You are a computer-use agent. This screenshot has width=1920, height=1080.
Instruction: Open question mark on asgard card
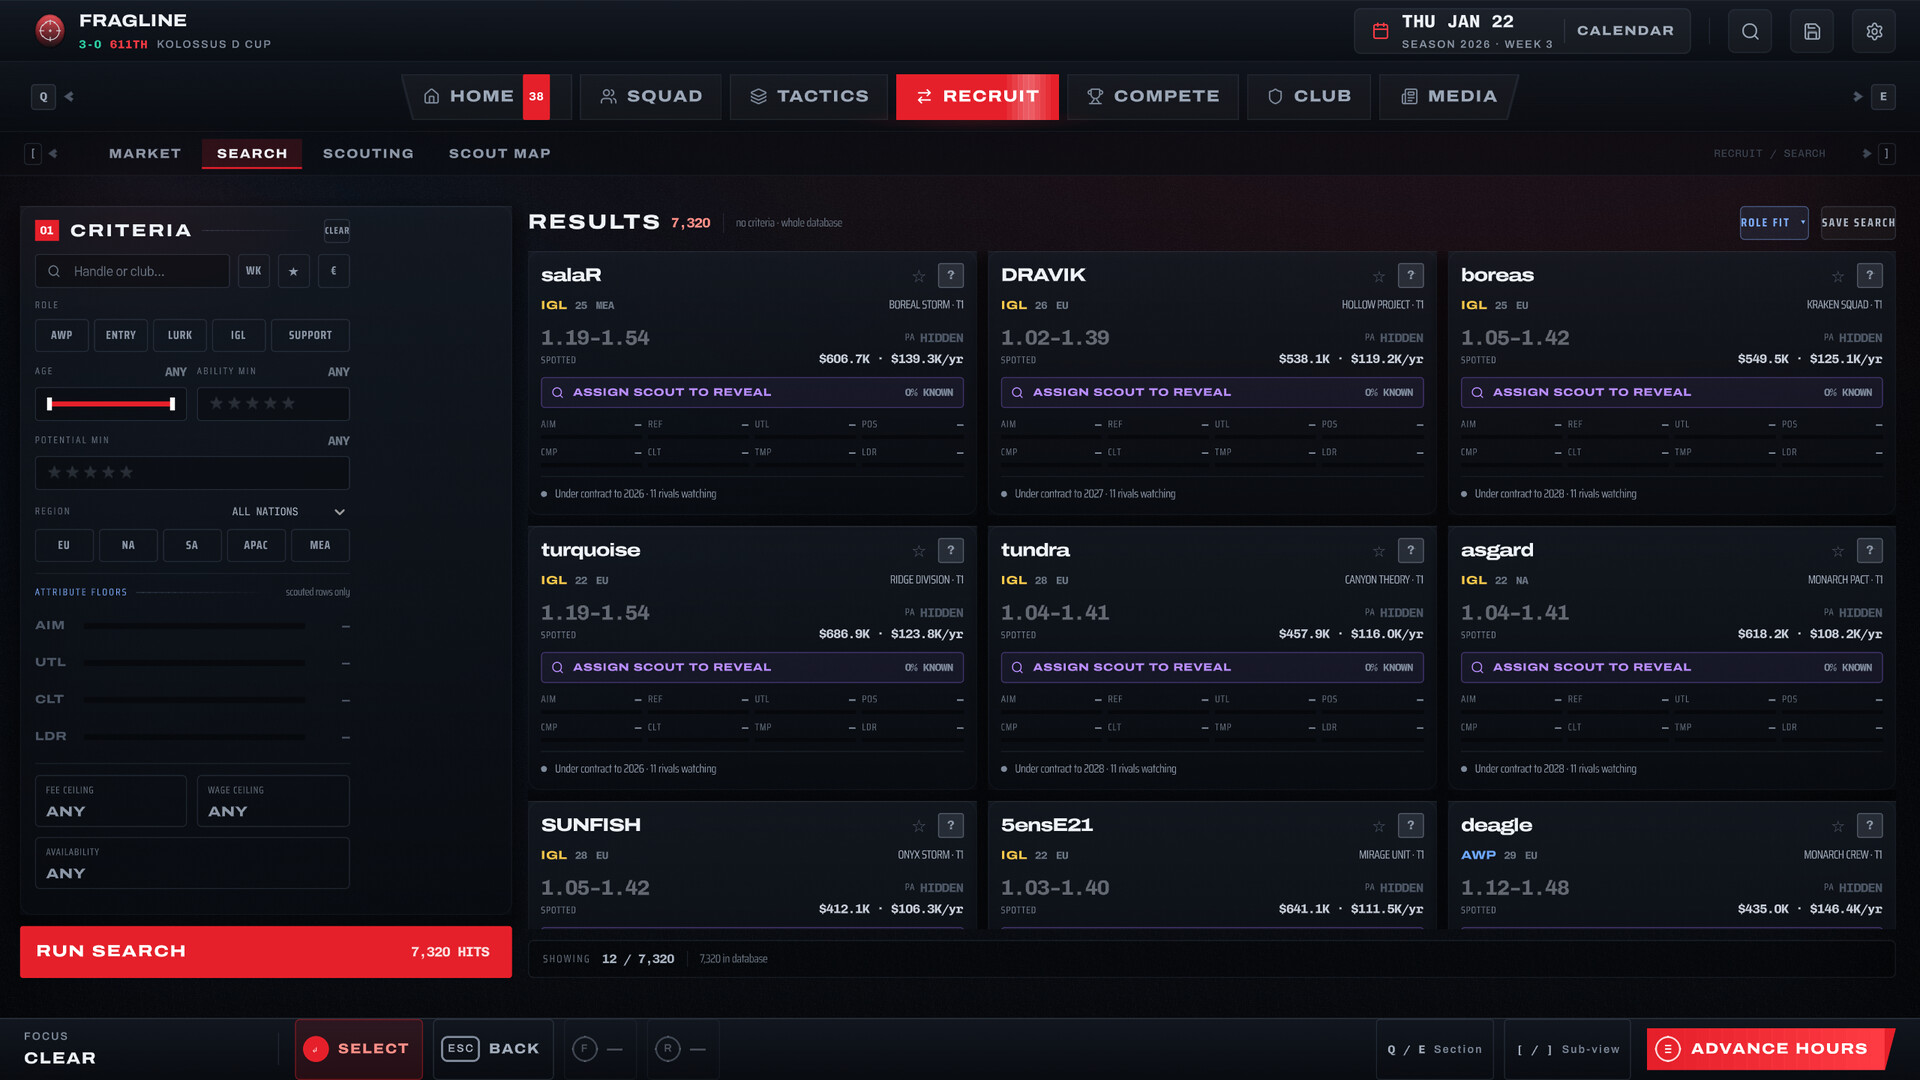pos(1869,550)
